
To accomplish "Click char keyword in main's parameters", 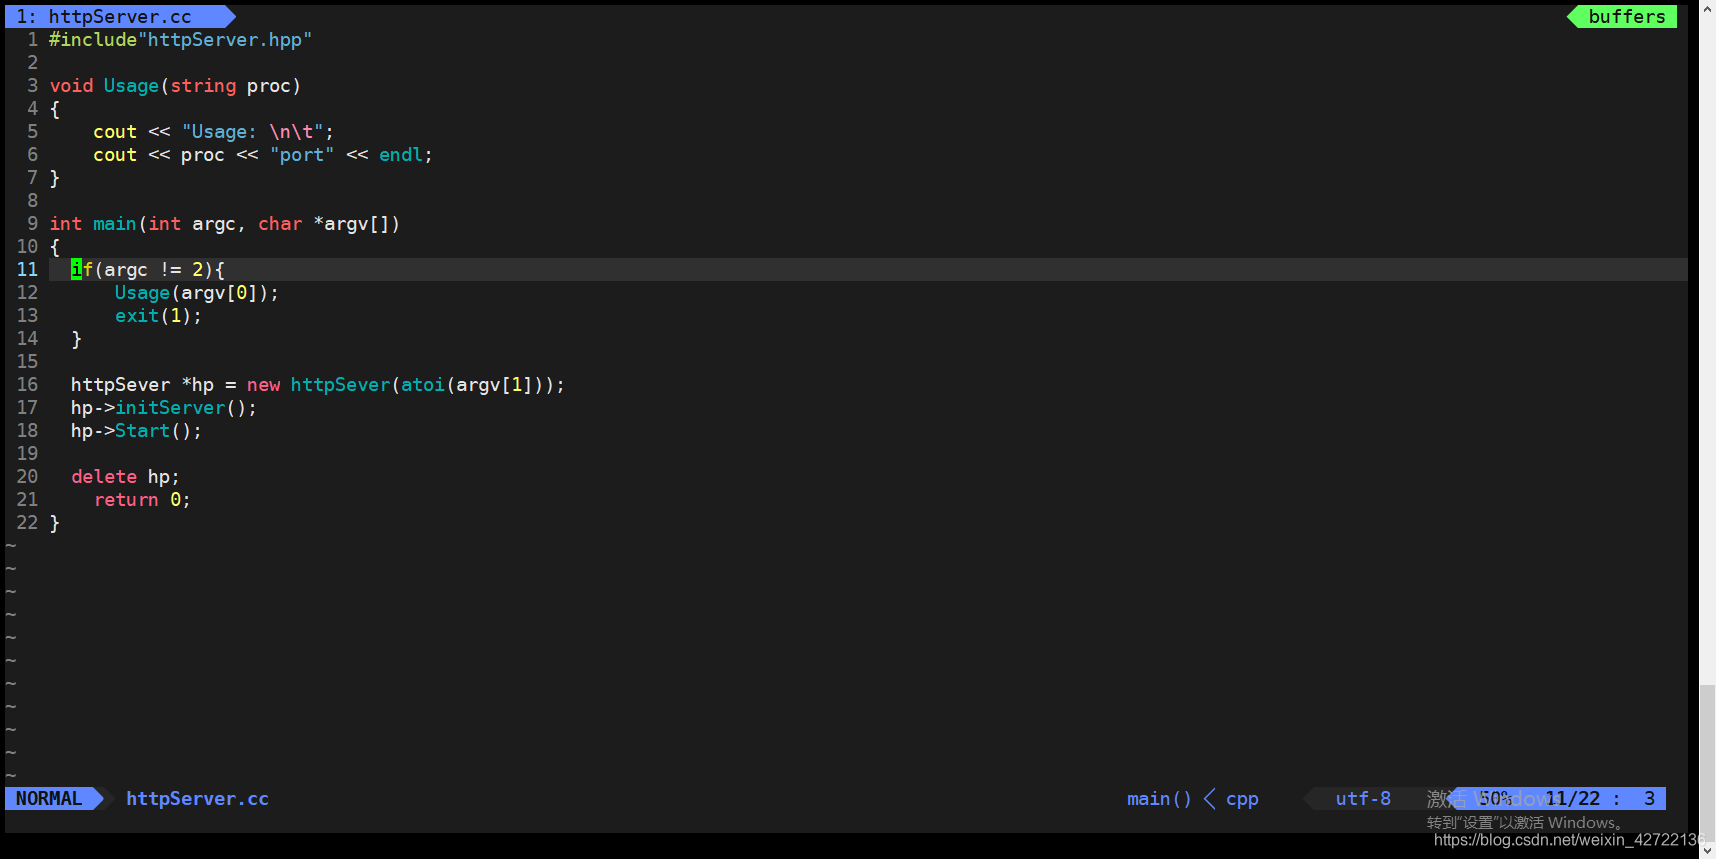I will [280, 224].
